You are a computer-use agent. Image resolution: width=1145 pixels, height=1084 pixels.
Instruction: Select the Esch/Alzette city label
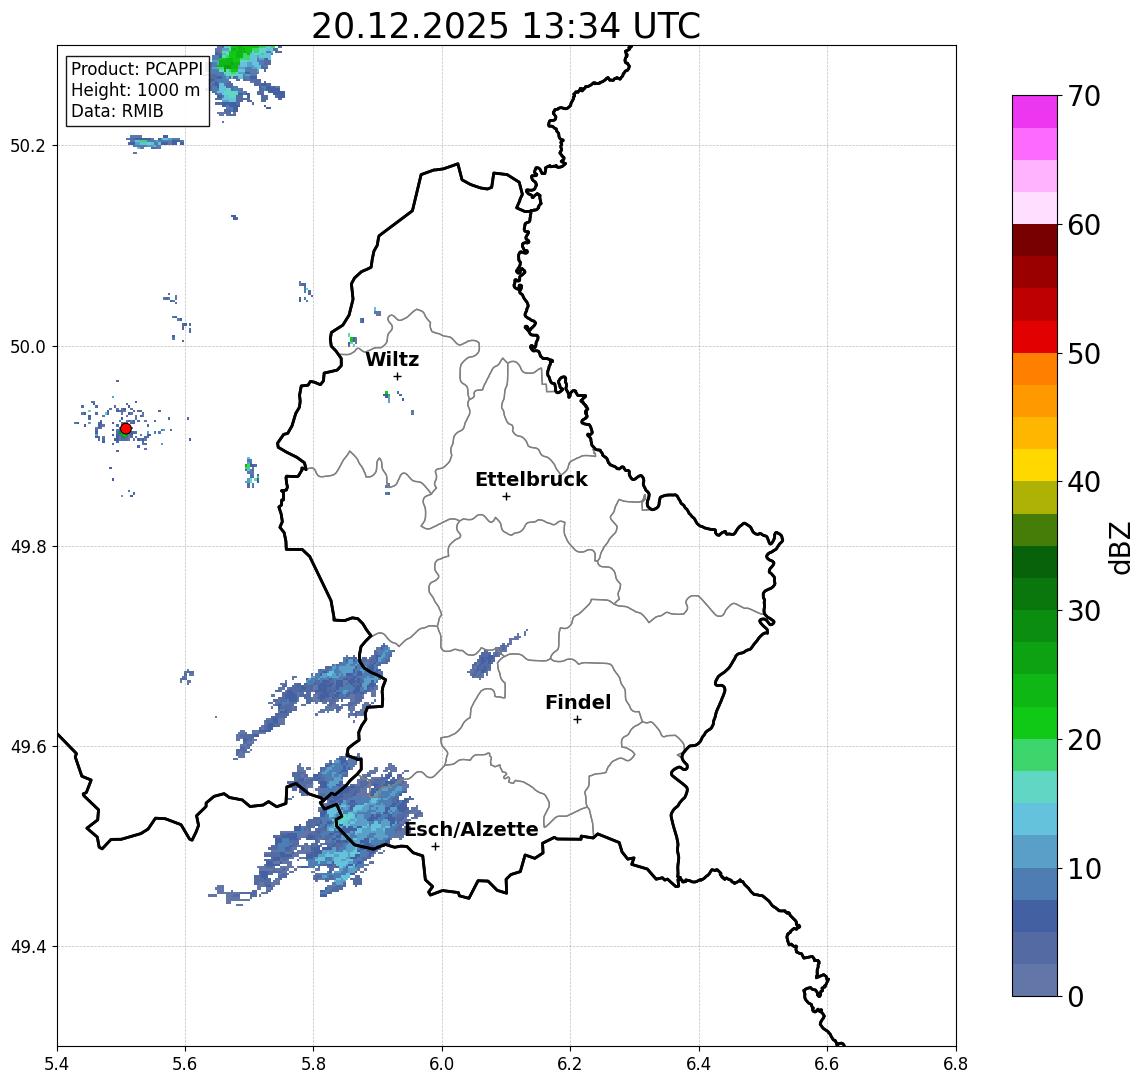471,830
